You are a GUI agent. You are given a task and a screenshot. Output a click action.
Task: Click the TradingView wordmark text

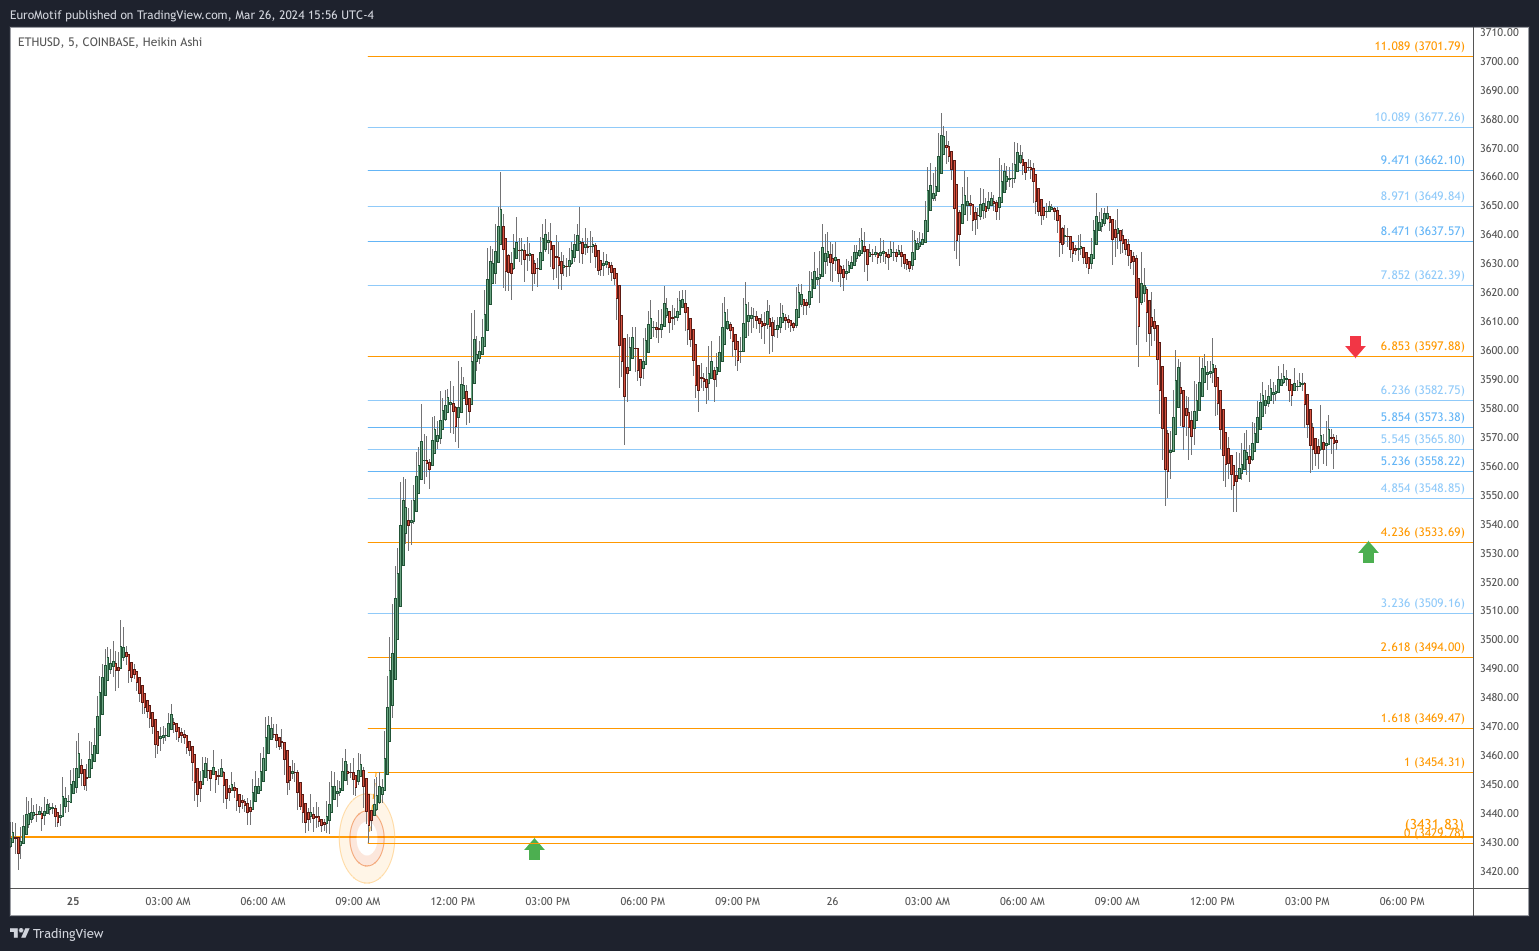(x=68, y=934)
